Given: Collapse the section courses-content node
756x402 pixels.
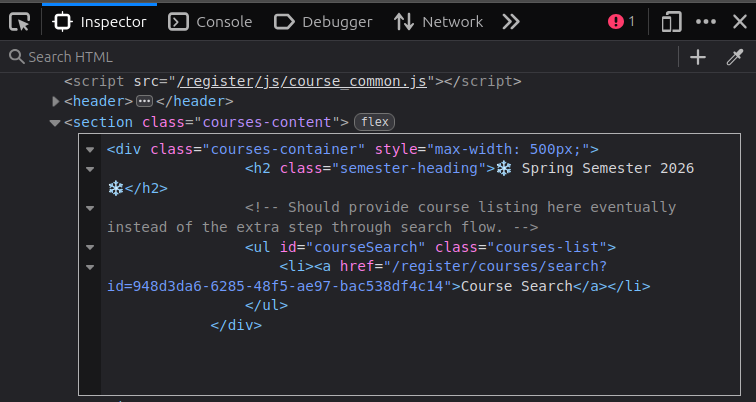Looking at the screenshot, I should tap(55, 122).
